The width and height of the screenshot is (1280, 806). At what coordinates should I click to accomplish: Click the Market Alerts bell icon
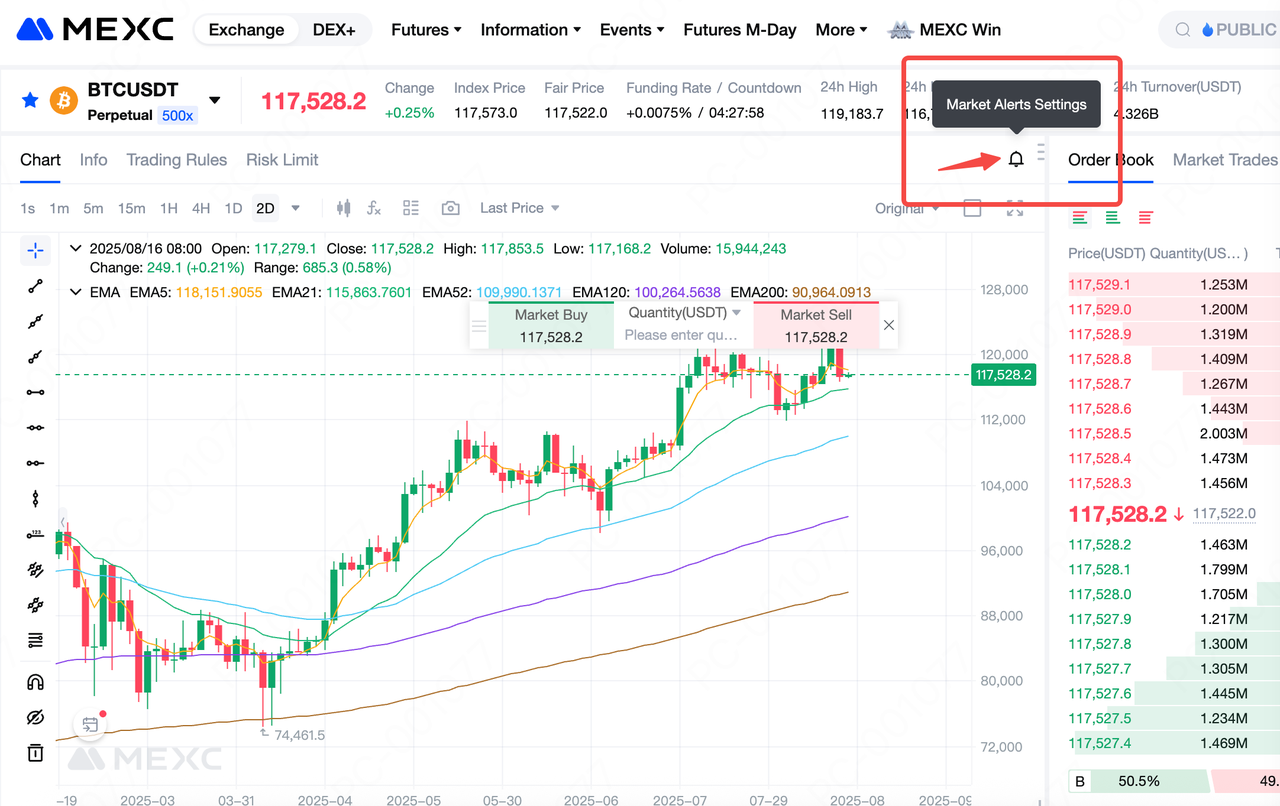pos(1016,159)
